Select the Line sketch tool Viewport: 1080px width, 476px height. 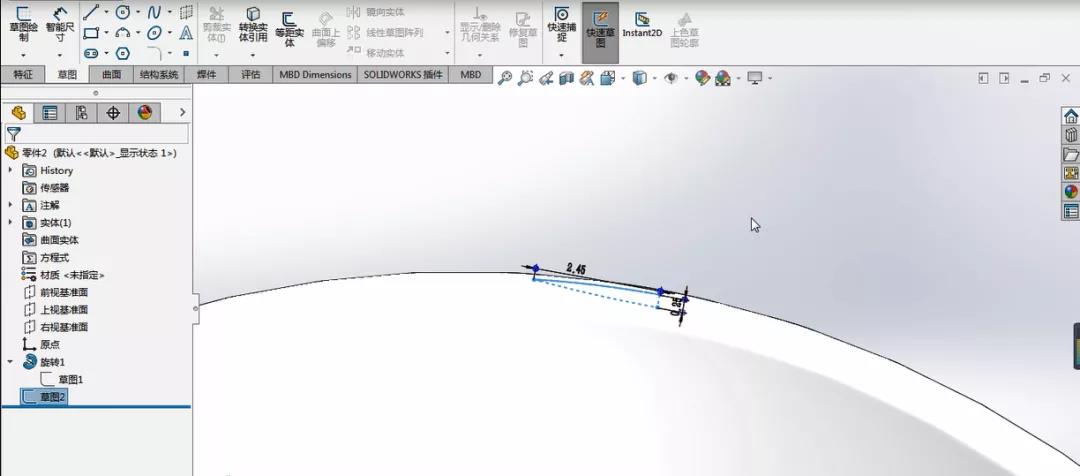91,12
